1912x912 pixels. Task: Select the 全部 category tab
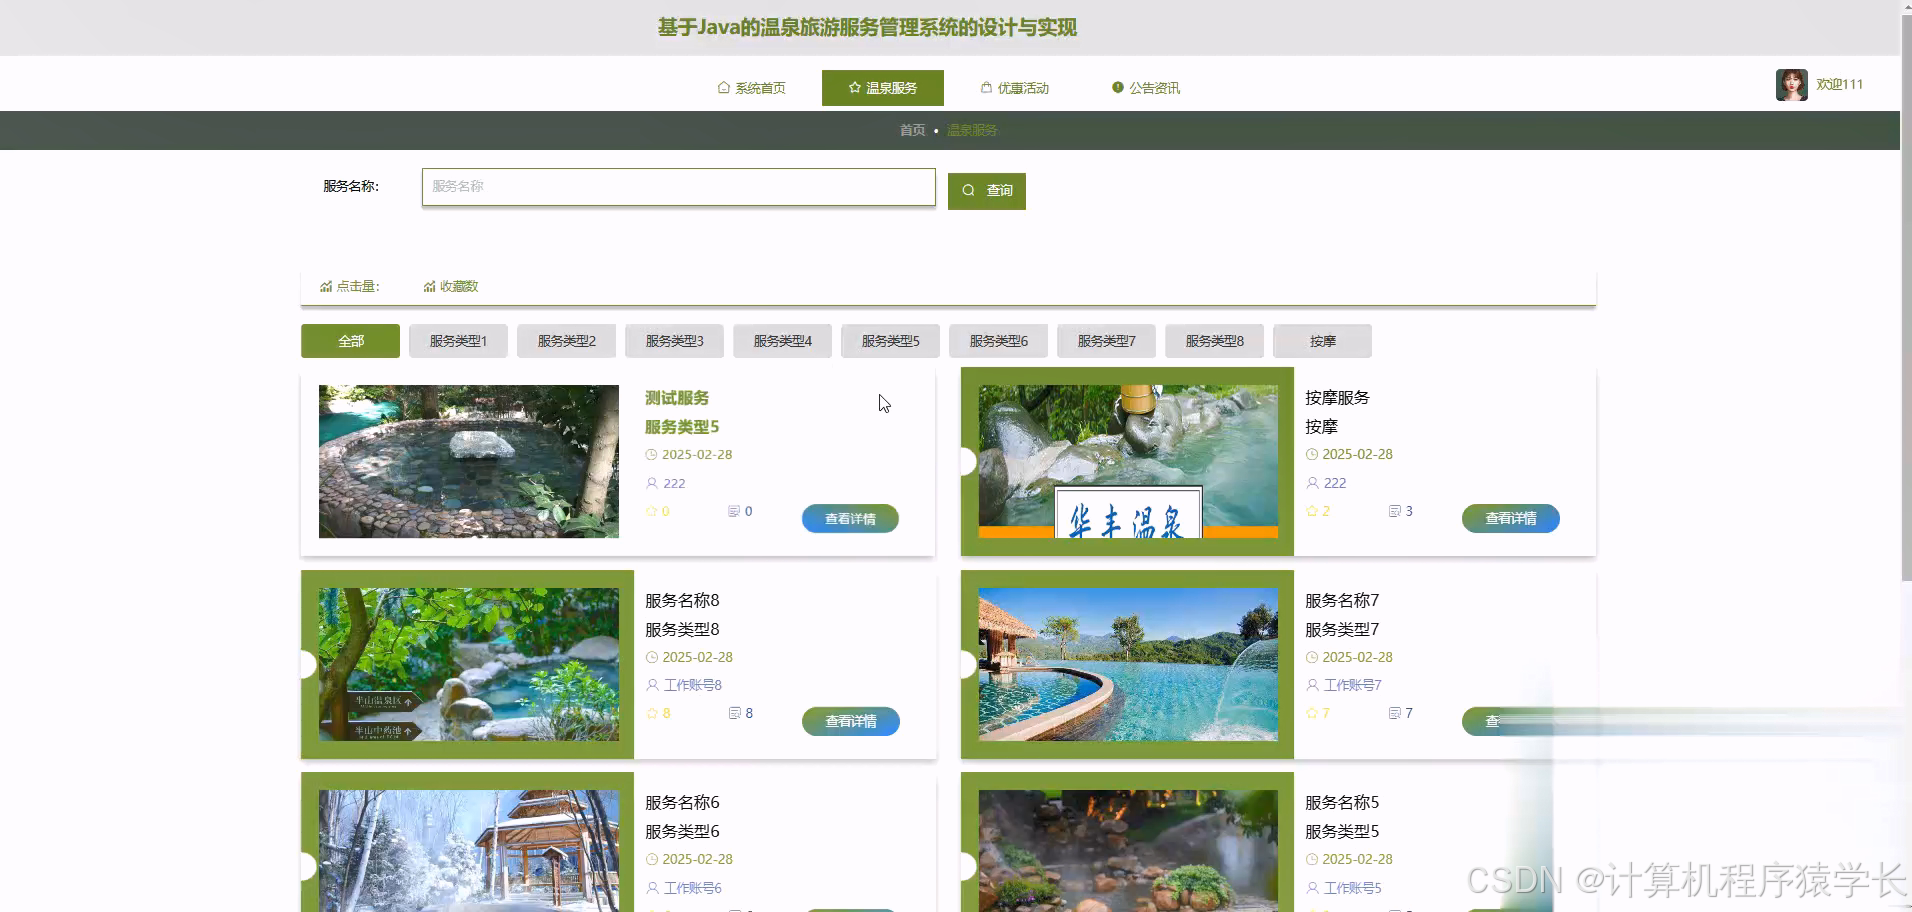[350, 341]
